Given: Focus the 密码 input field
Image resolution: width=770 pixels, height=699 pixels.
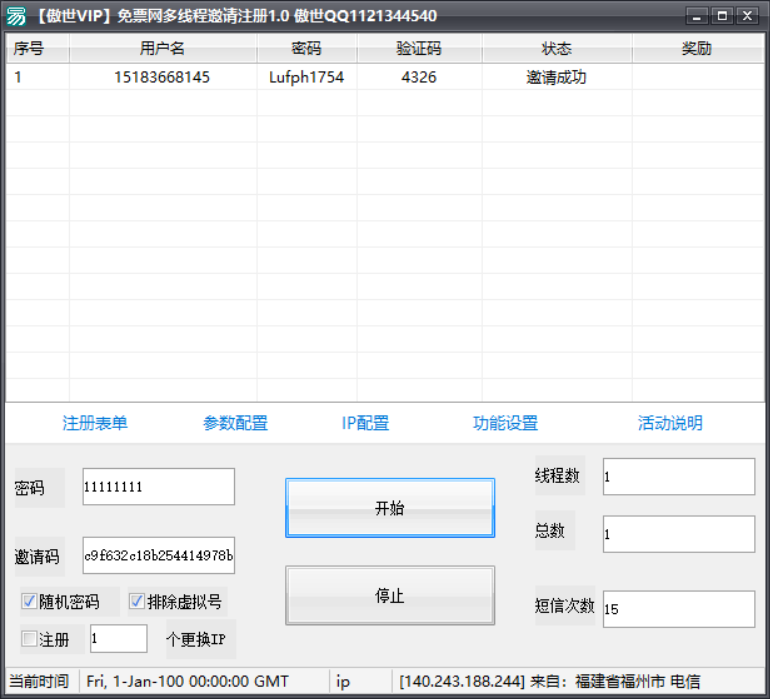Looking at the screenshot, I should 159,487.
